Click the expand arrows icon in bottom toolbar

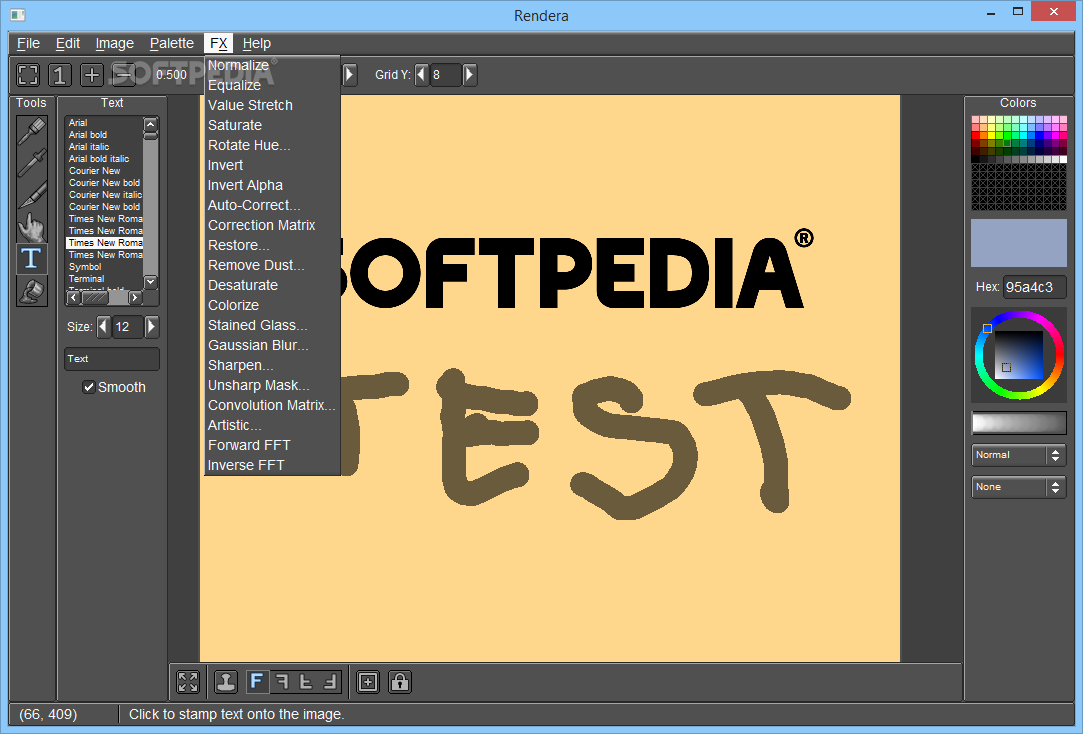188,682
